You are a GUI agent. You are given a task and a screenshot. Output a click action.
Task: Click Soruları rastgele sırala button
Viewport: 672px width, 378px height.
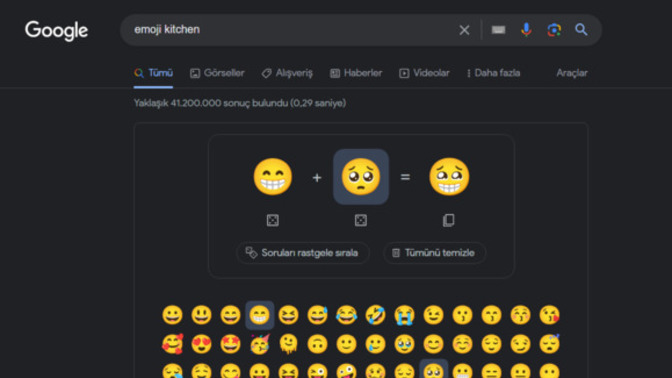tap(303, 253)
